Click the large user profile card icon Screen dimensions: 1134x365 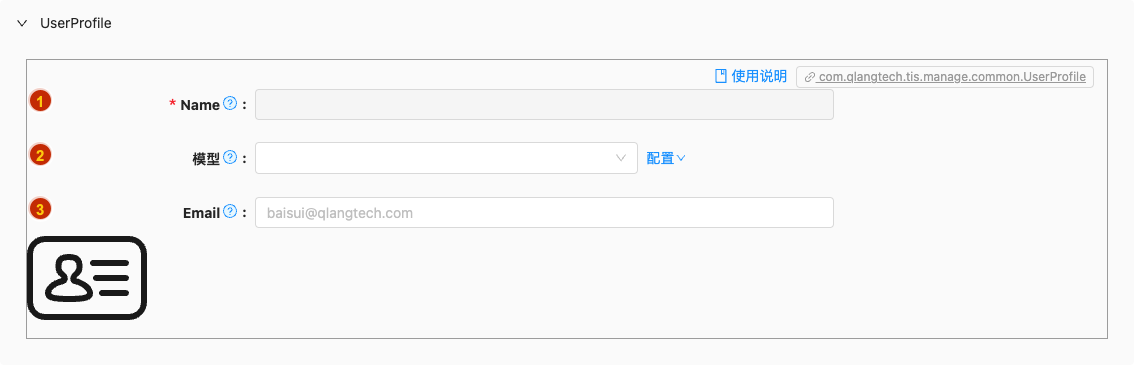pyautogui.click(x=87, y=278)
